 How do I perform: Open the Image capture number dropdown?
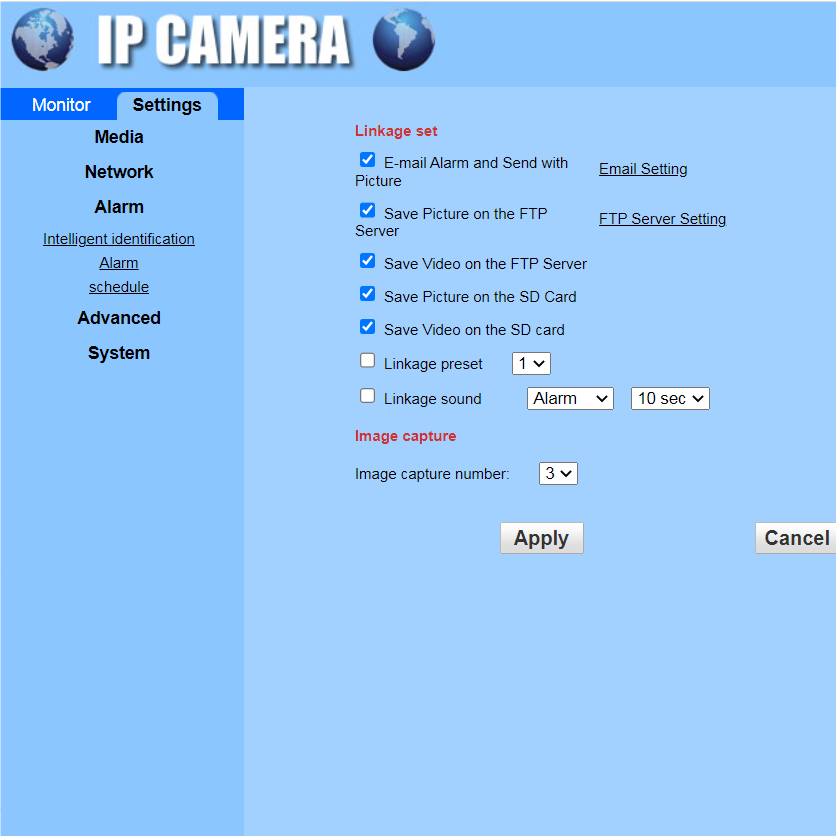[557, 473]
